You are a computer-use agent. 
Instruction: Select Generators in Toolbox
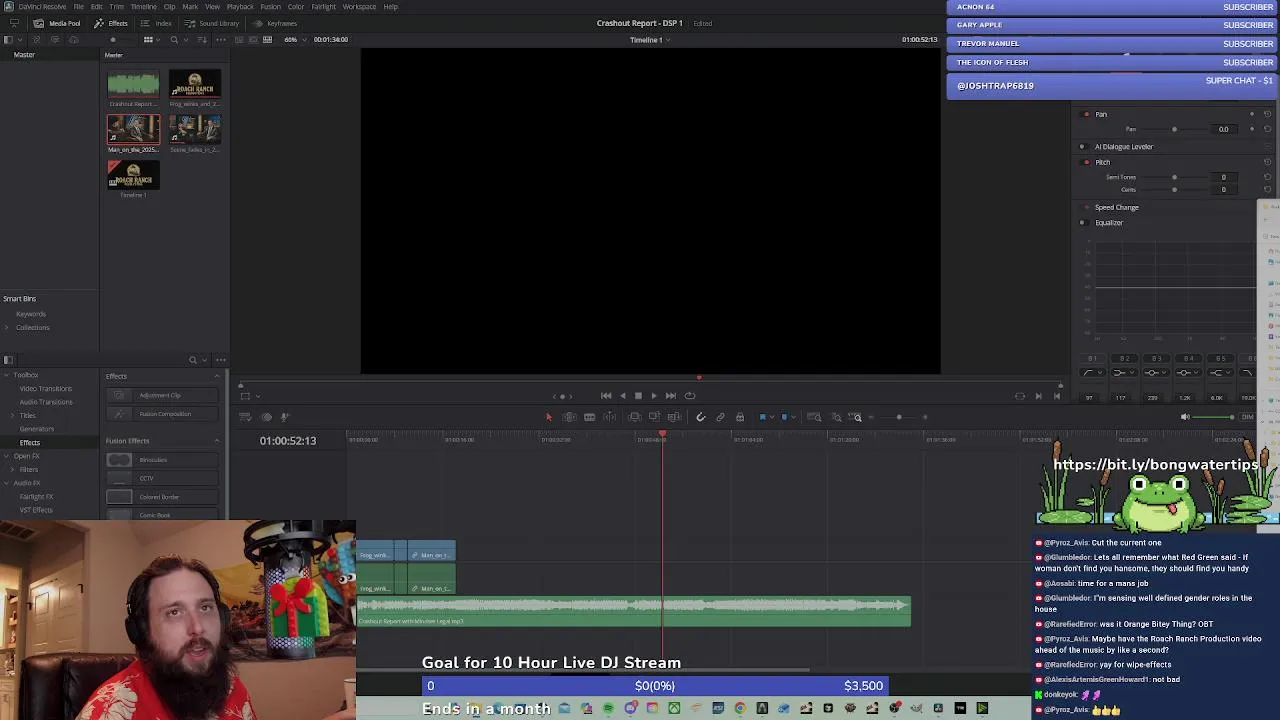coord(37,429)
